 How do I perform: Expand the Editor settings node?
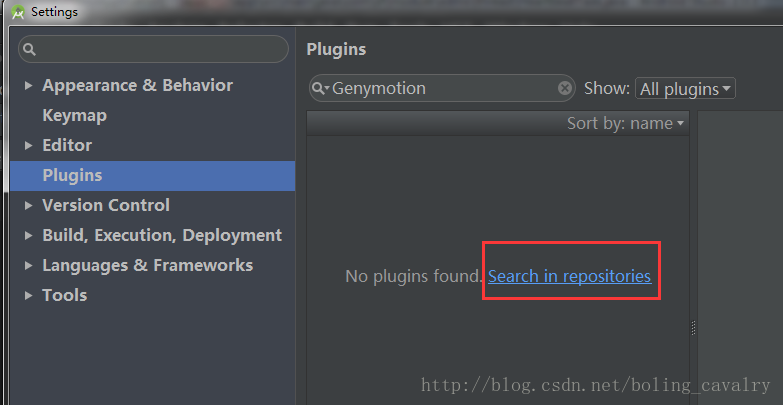[x=28, y=146]
